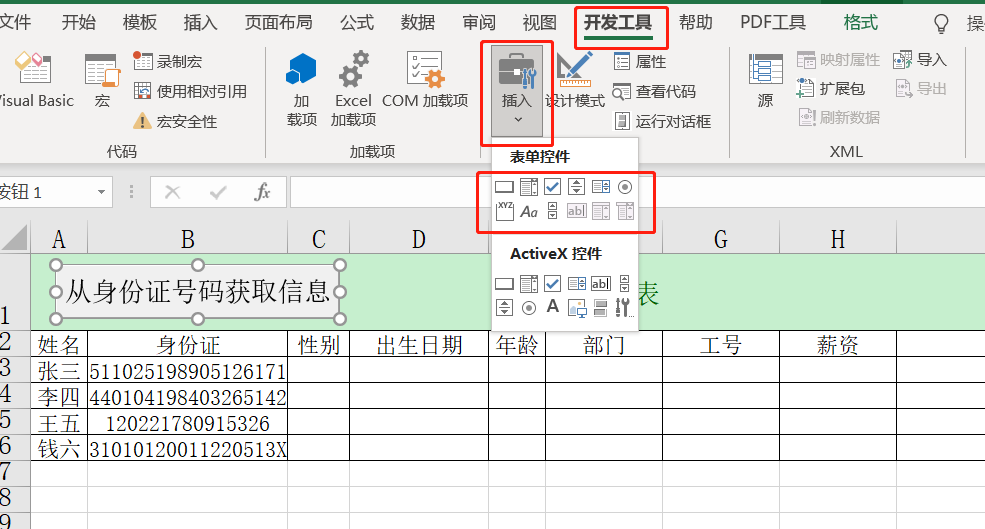Screen dimensions: 985x529
Task: Open the 帮助 tab
Action: point(696,23)
